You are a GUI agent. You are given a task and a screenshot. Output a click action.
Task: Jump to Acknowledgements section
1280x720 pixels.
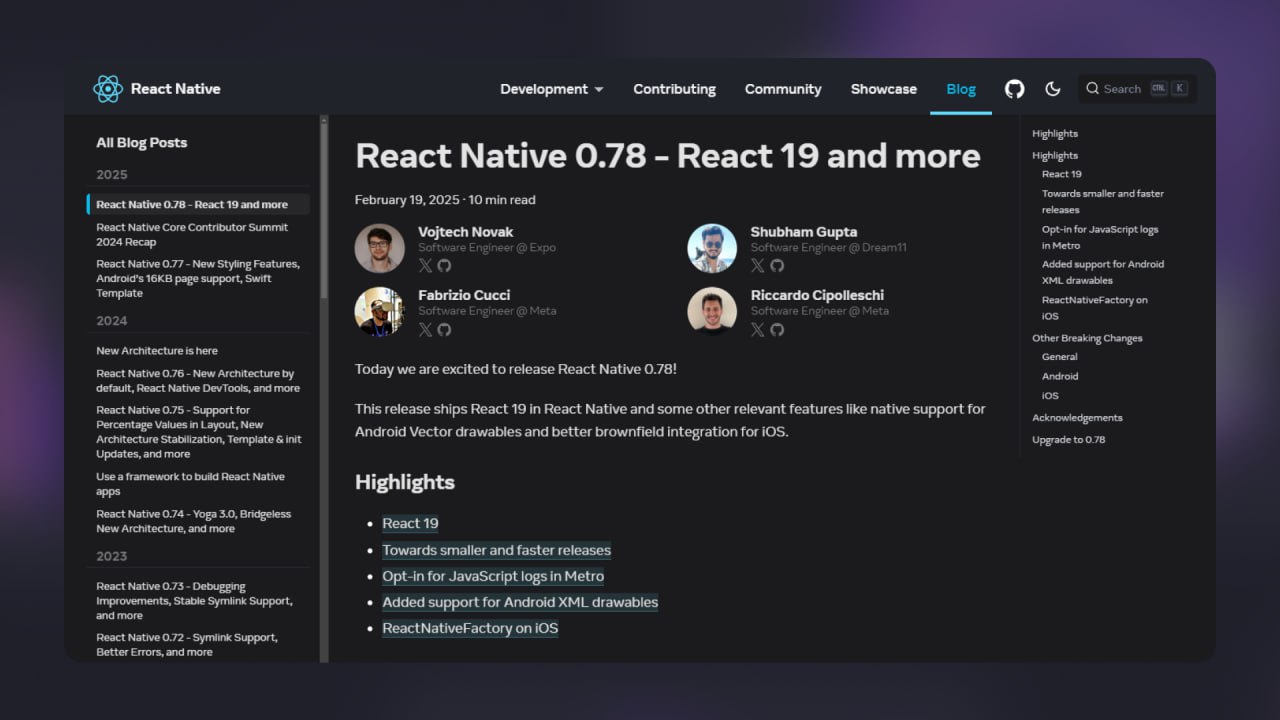pos(1077,418)
